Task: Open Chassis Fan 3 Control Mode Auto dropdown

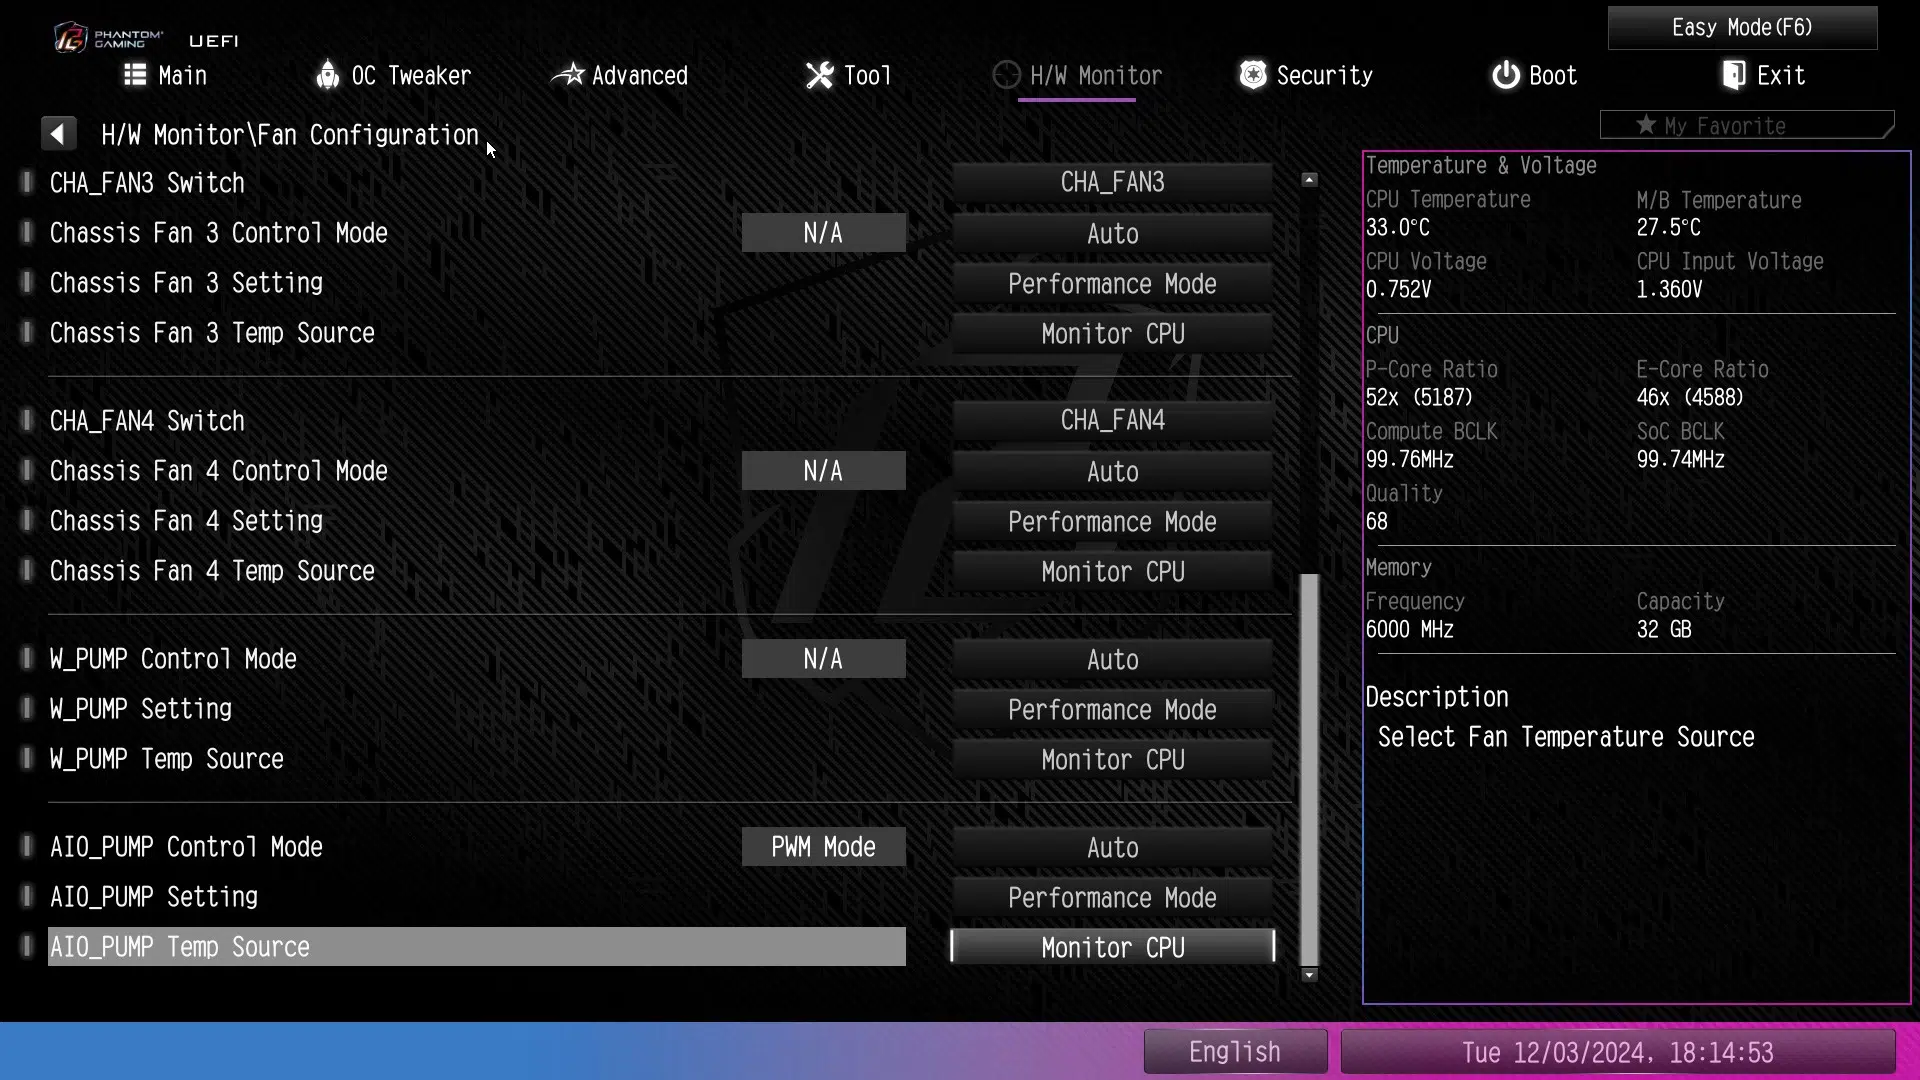Action: (x=1112, y=233)
